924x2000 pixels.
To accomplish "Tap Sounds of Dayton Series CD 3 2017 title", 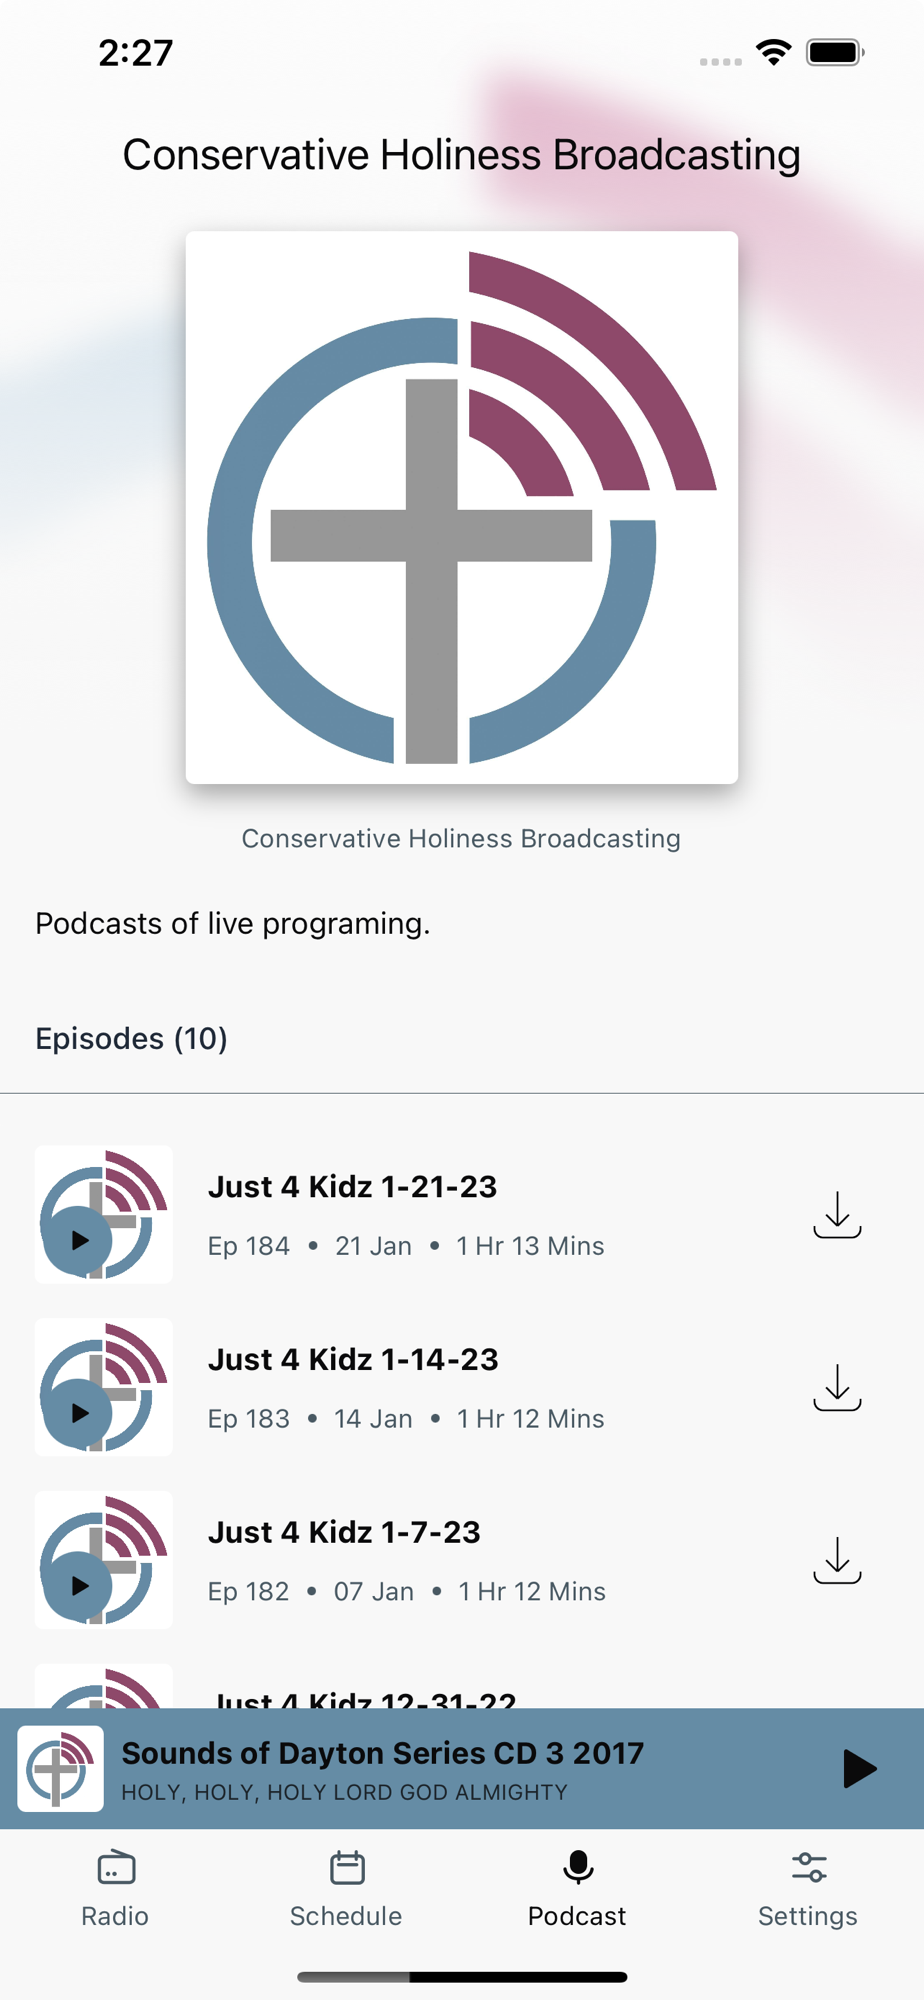I will click(x=383, y=1753).
